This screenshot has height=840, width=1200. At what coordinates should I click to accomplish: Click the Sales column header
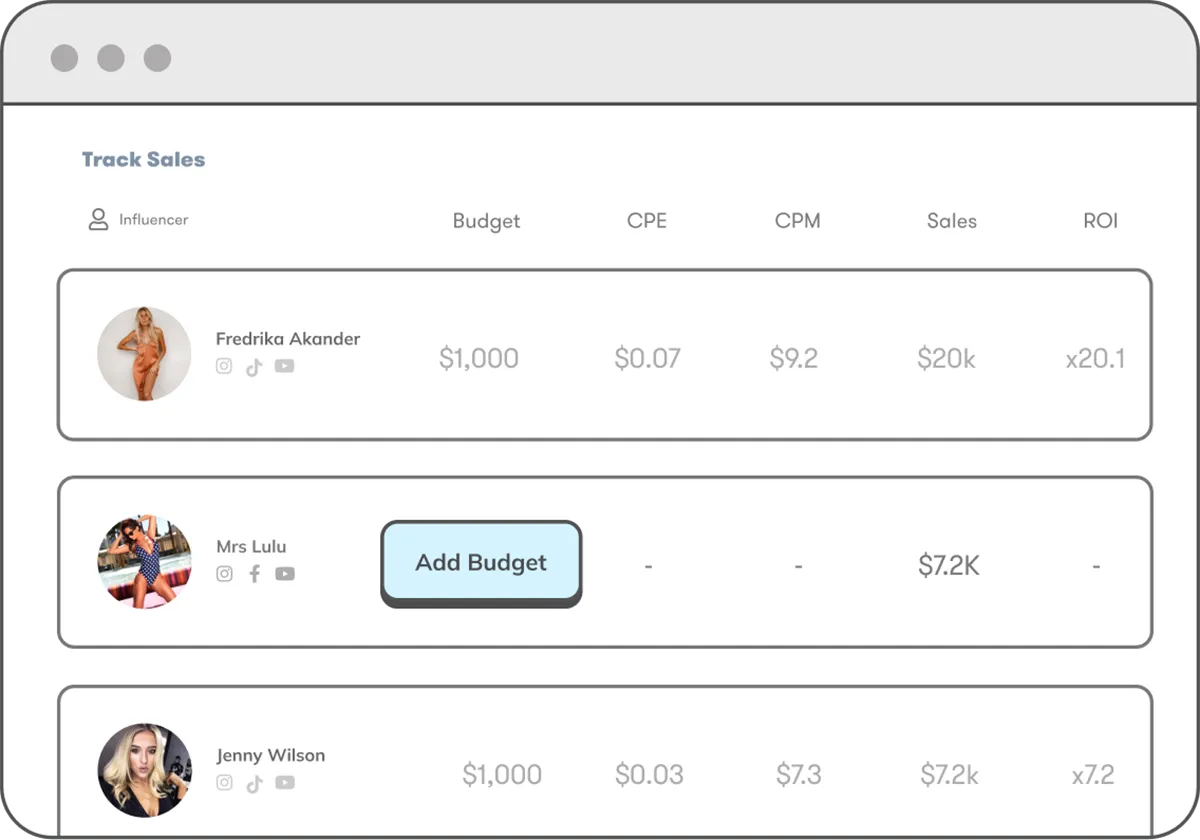point(952,221)
